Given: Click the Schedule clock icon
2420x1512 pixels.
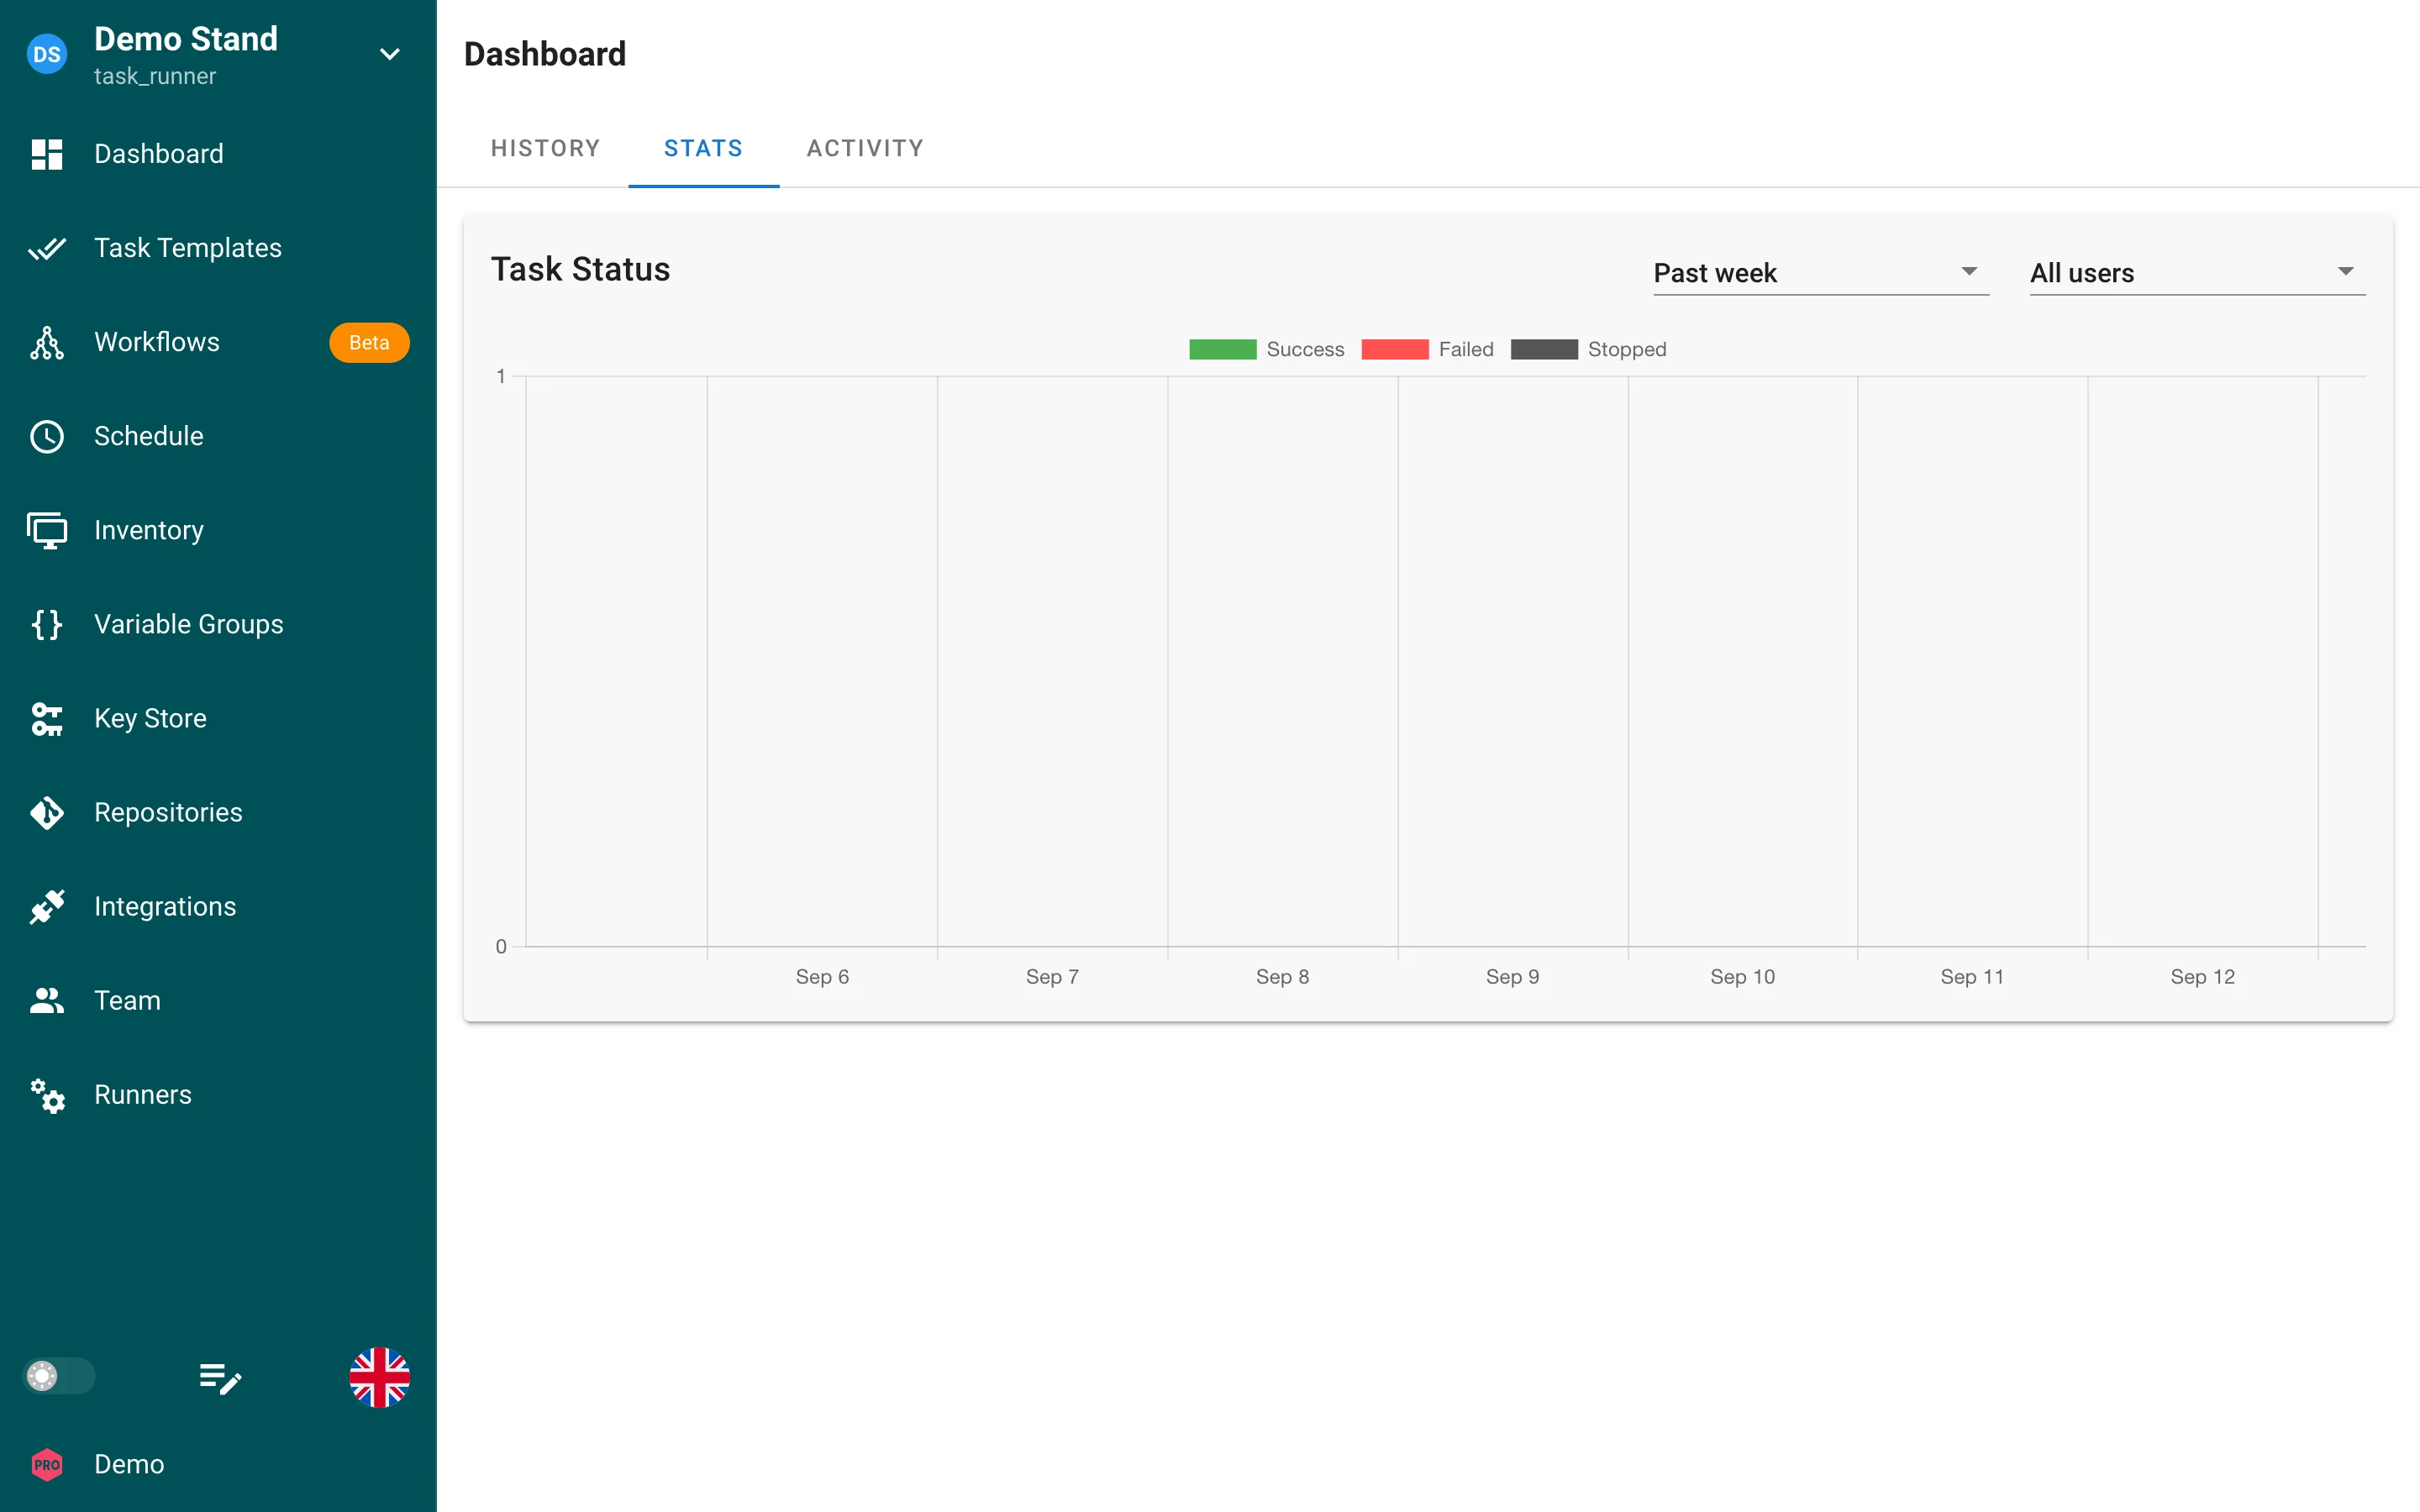Looking at the screenshot, I should [x=47, y=436].
